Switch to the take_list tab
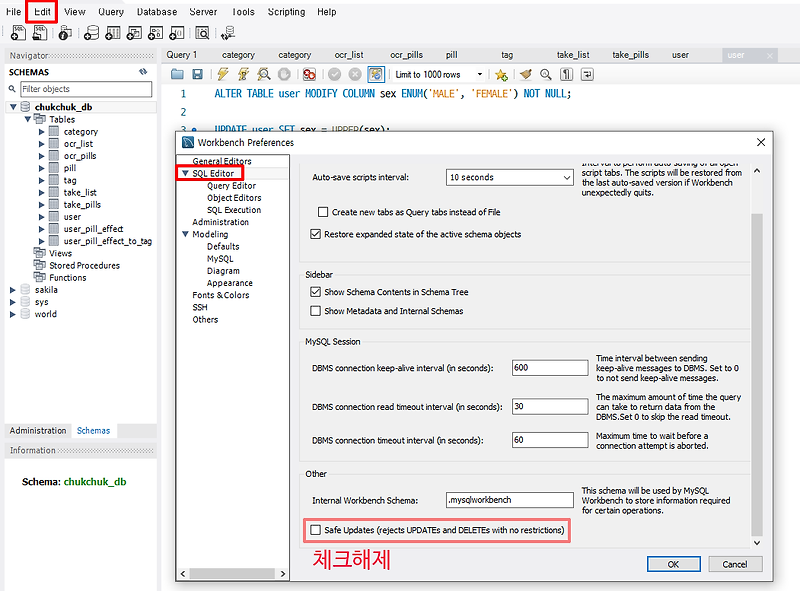This screenshot has height=591, width=800. coord(572,55)
